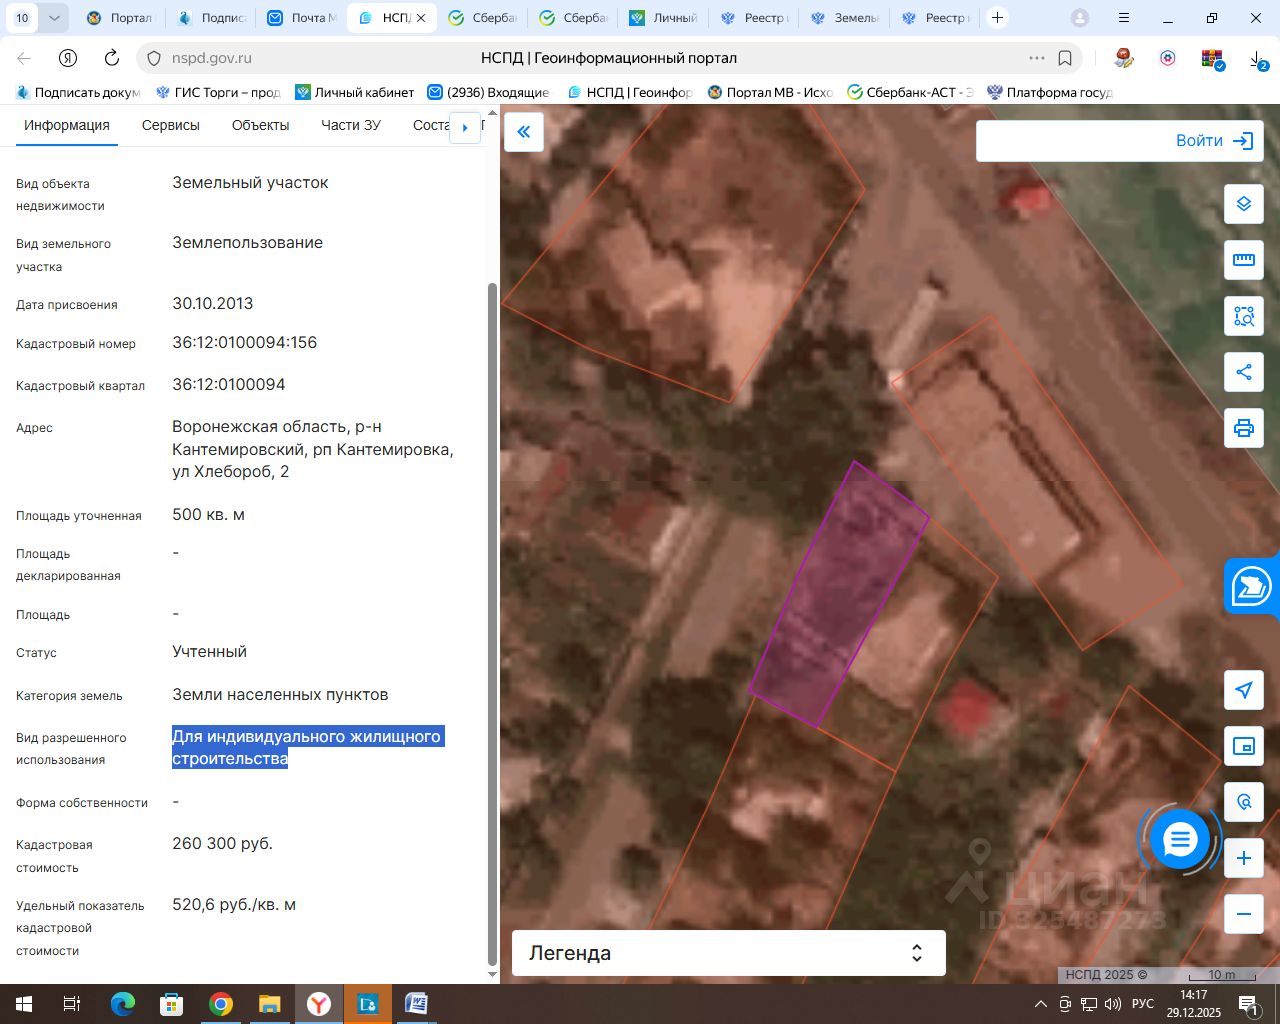Switch to the Почта browser tab
The image size is (1280, 1024).
coord(301,18)
